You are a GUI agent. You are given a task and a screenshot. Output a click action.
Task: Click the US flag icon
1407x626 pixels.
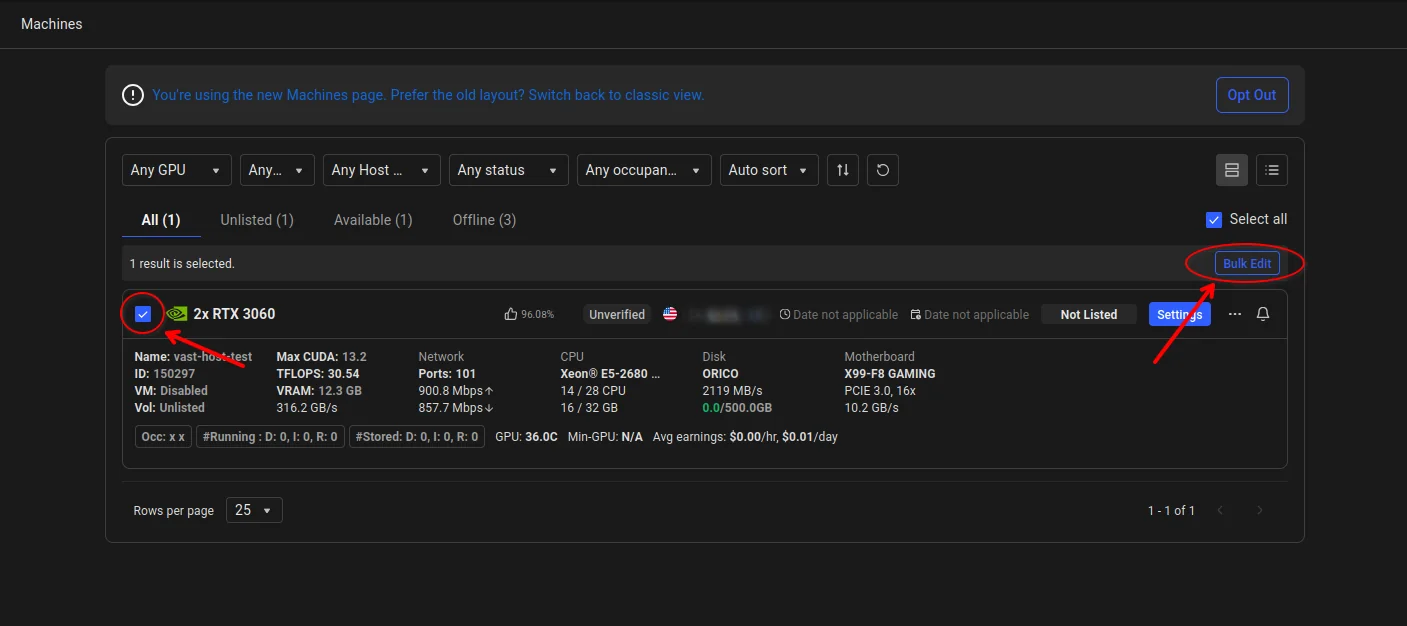[x=670, y=314]
